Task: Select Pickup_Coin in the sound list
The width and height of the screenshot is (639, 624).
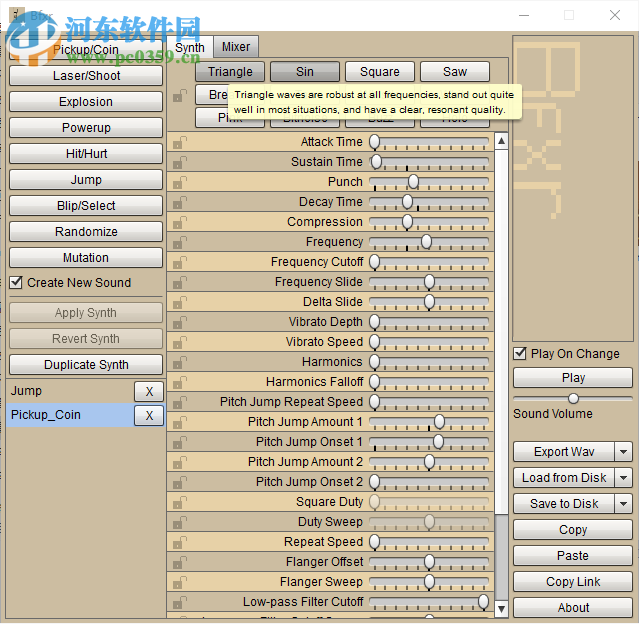Action: (69, 415)
